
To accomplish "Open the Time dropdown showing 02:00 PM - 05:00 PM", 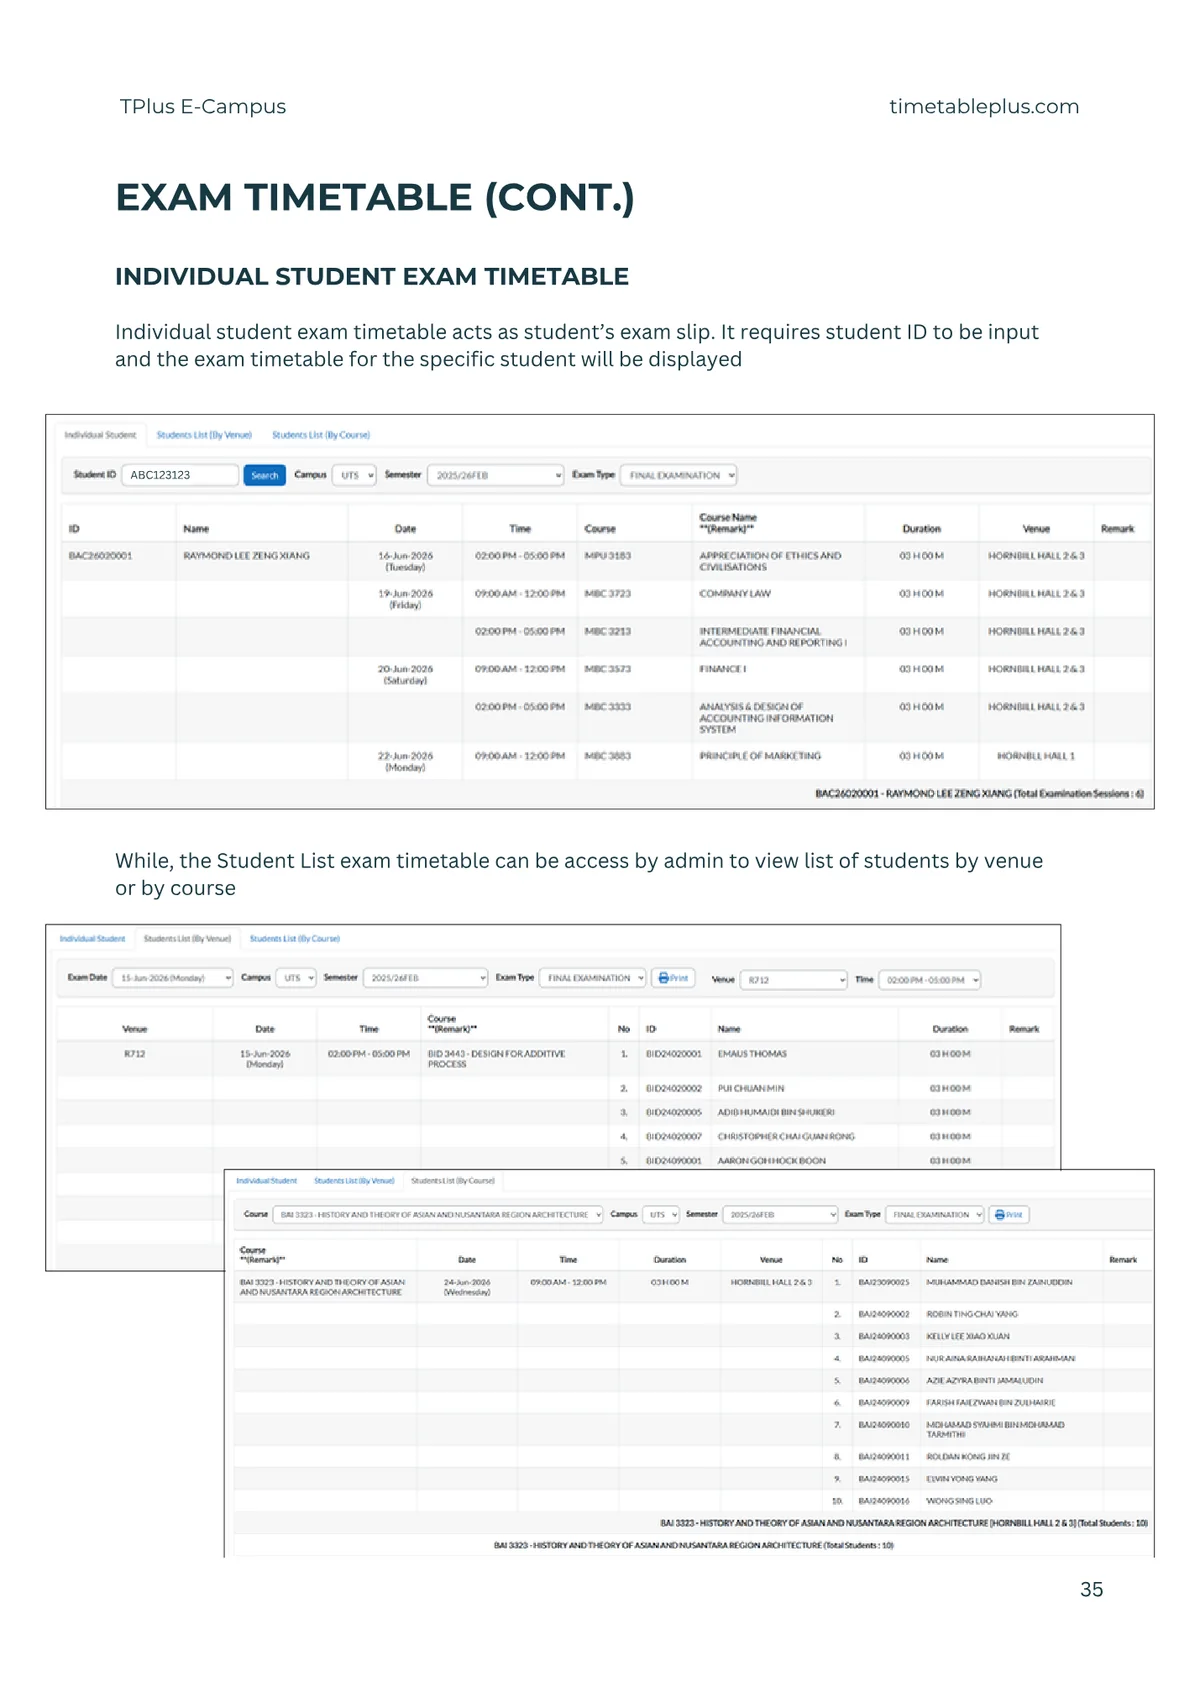I will coord(930,980).
